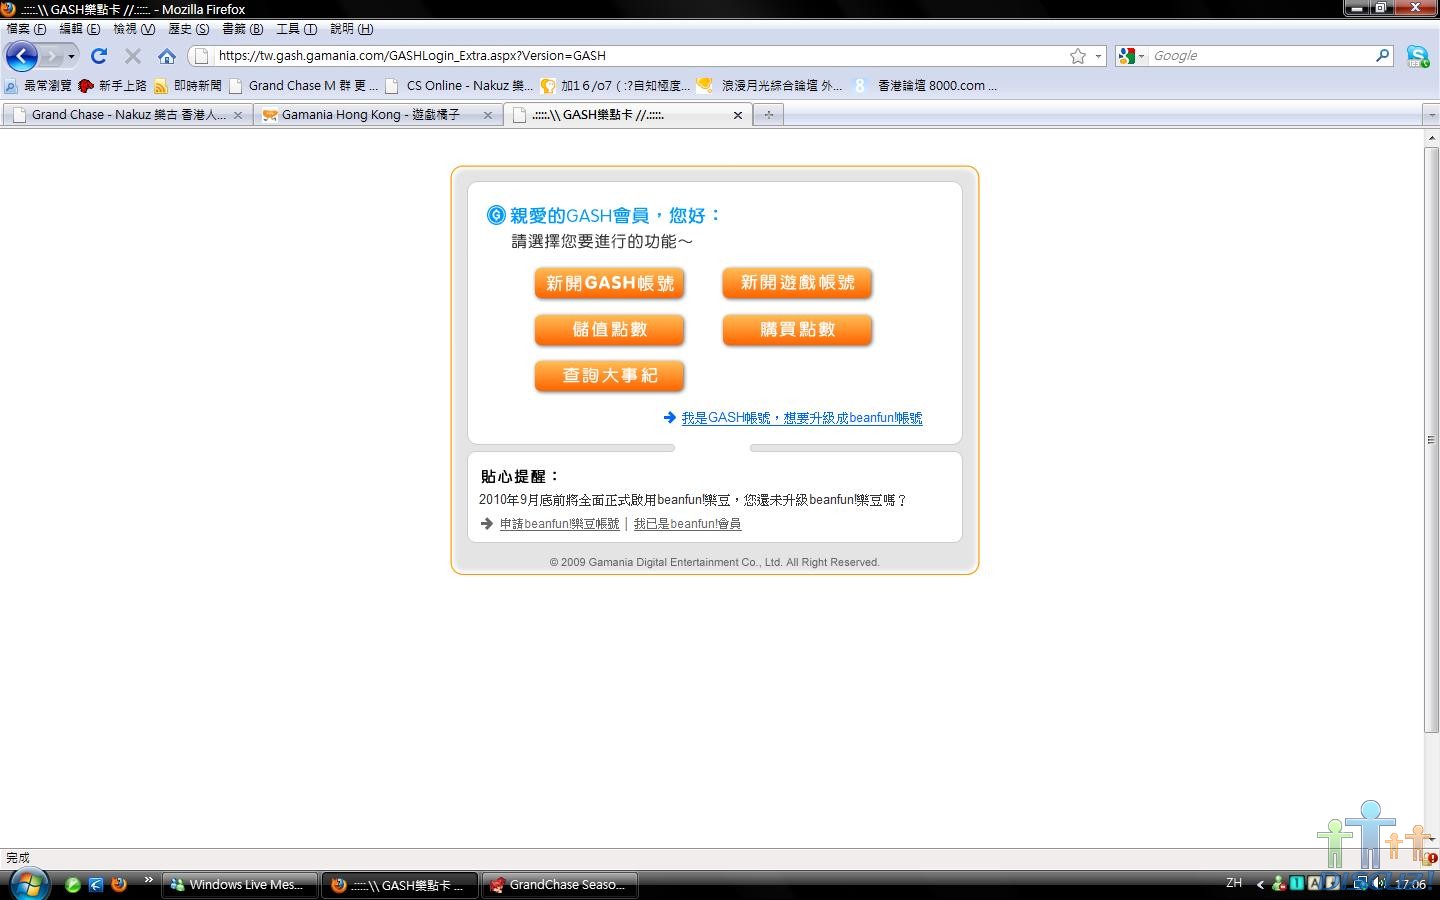Click the scrollbar up arrow
The image size is (1440, 900).
(1431, 138)
